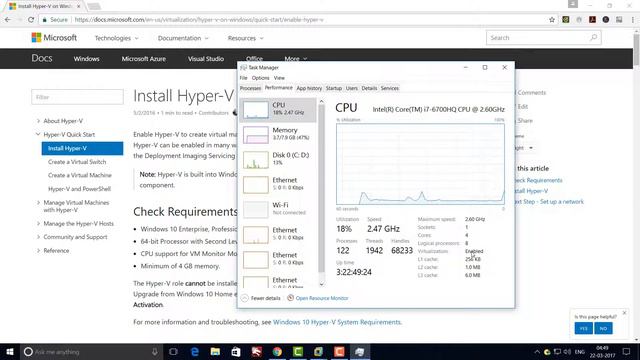Open the Windows Start menu
The image size is (640, 360).
tap(10, 351)
